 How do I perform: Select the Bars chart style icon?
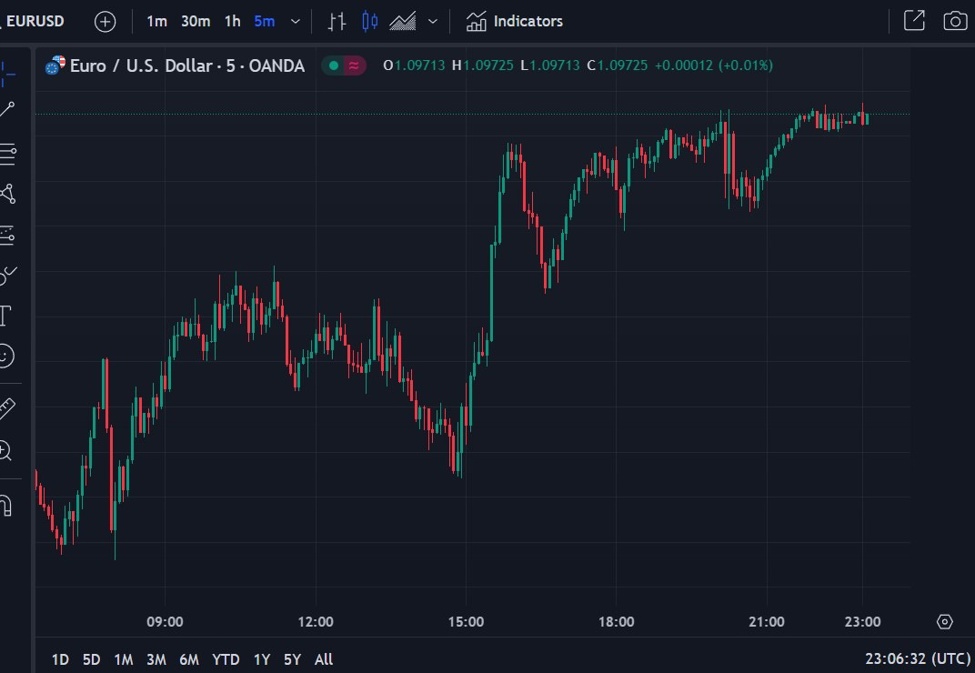336,22
